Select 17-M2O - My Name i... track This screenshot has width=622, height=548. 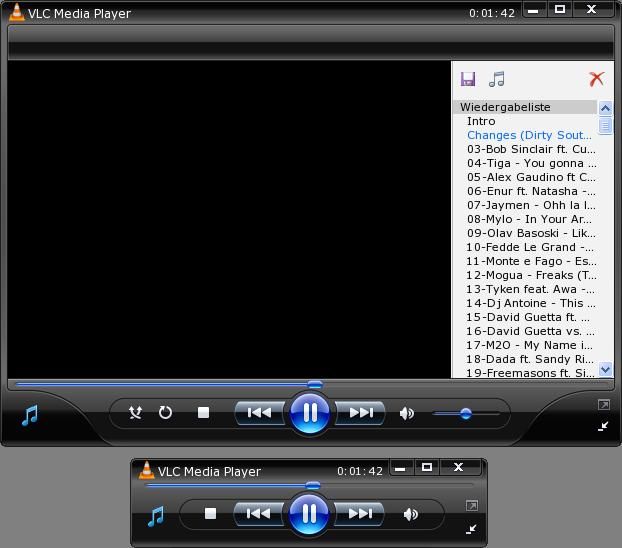(530, 345)
